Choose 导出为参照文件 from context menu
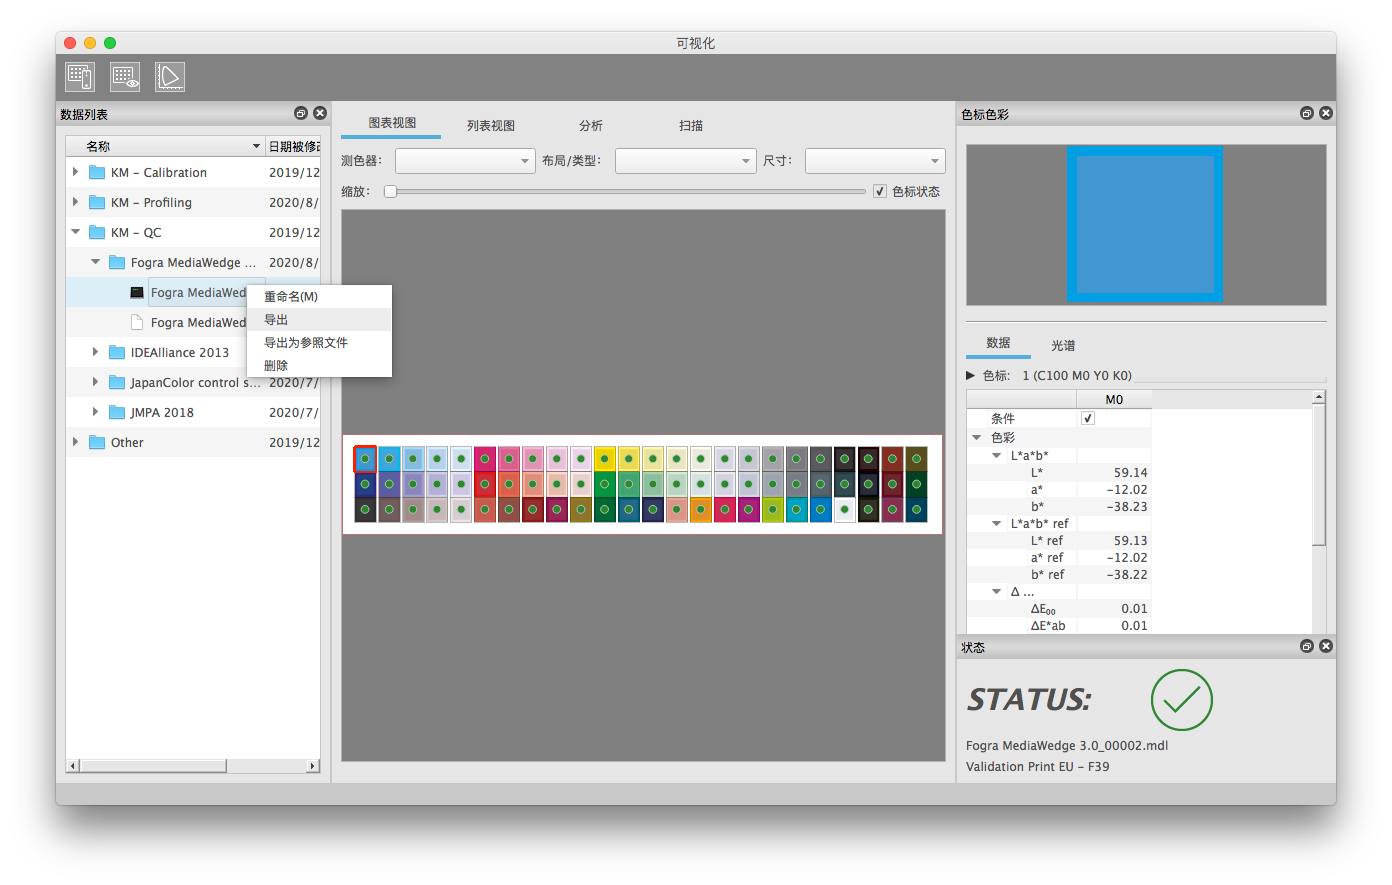Viewport: 1392px width, 885px height. click(319, 342)
